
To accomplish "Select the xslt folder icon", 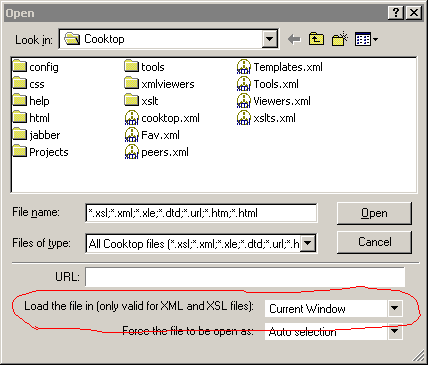I will 132,100.
